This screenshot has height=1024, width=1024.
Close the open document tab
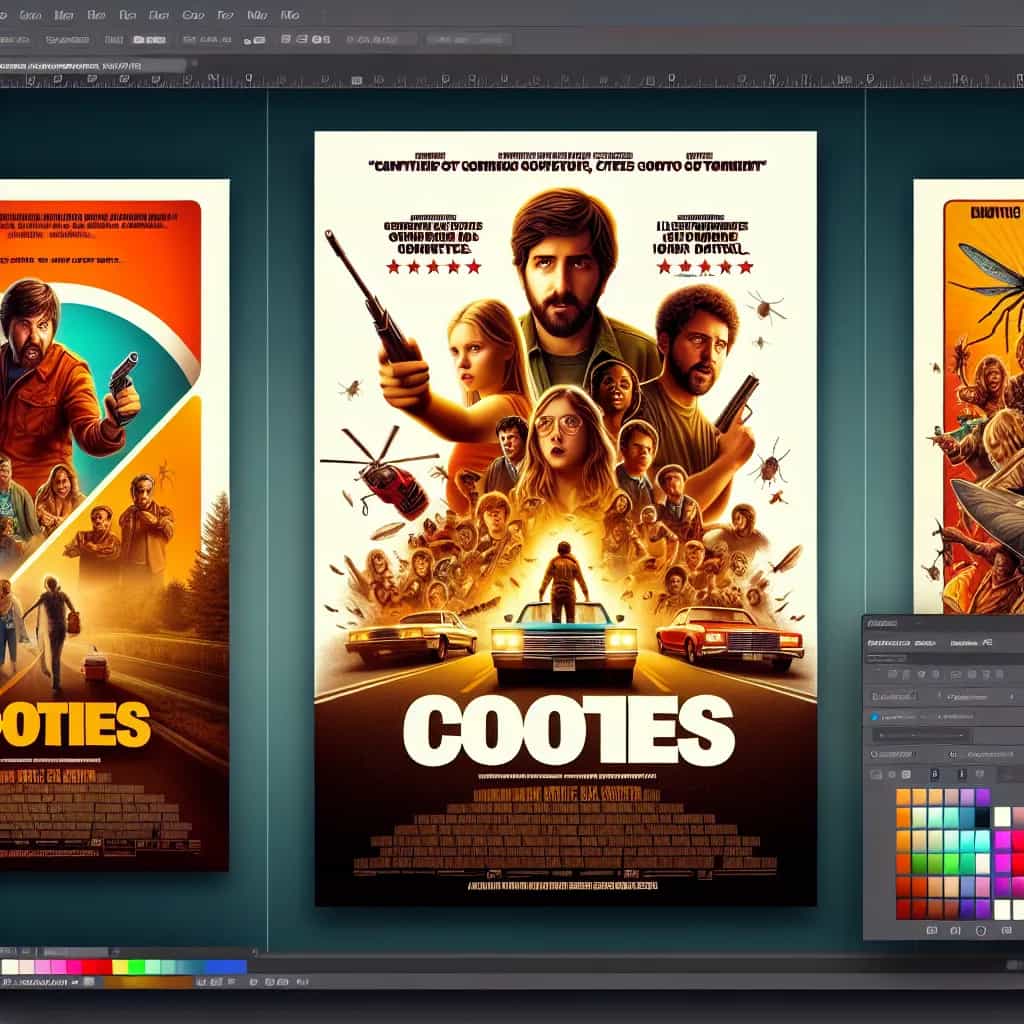click(x=193, y=65)
